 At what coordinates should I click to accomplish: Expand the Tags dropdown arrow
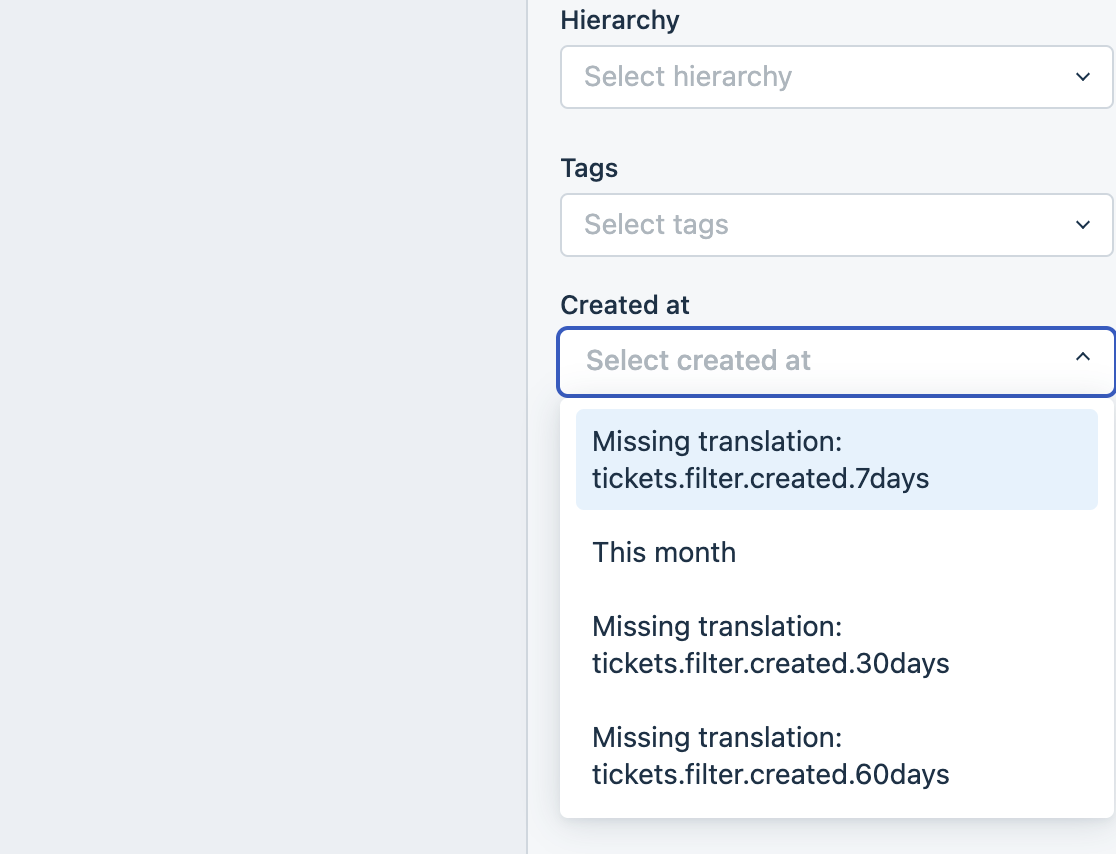[1082, 225]
